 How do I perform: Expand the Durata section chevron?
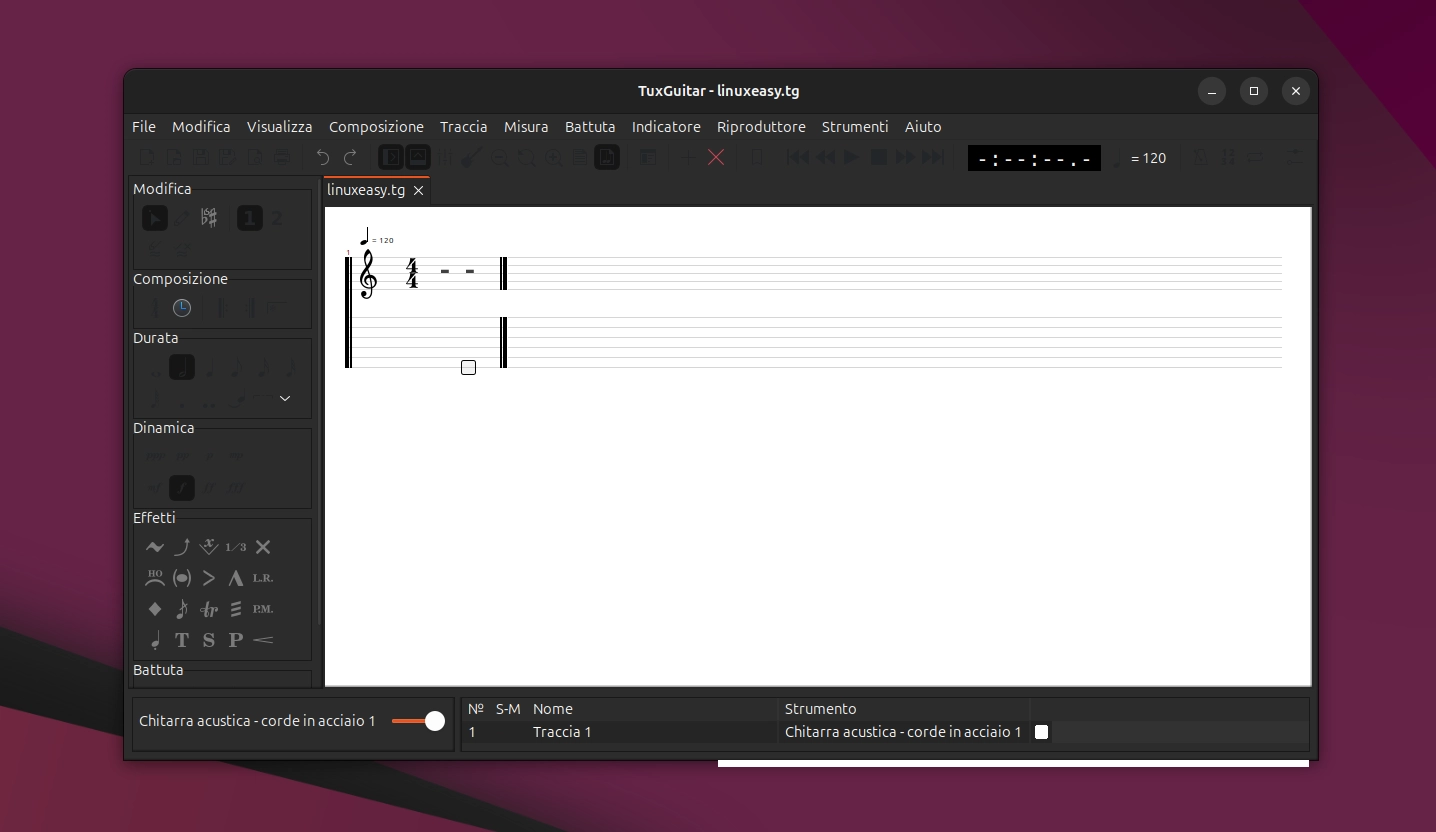[x=286, y=398]
